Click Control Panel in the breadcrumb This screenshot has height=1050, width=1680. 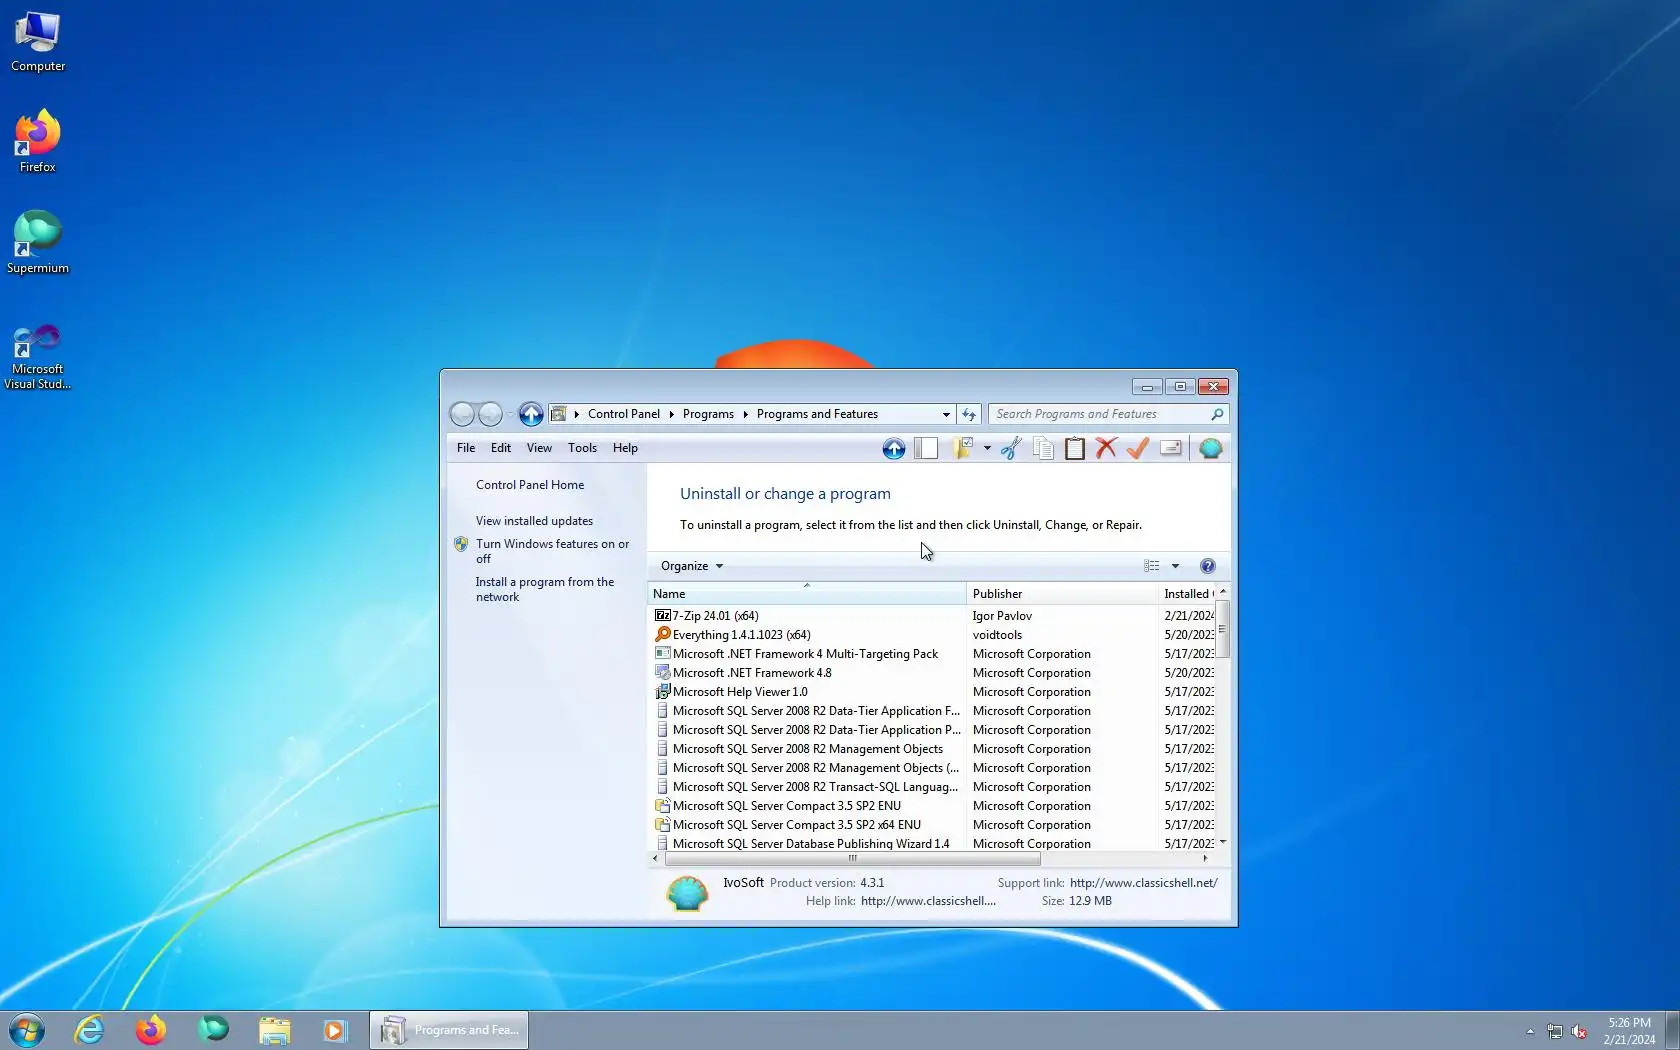[x=624, y=414]
